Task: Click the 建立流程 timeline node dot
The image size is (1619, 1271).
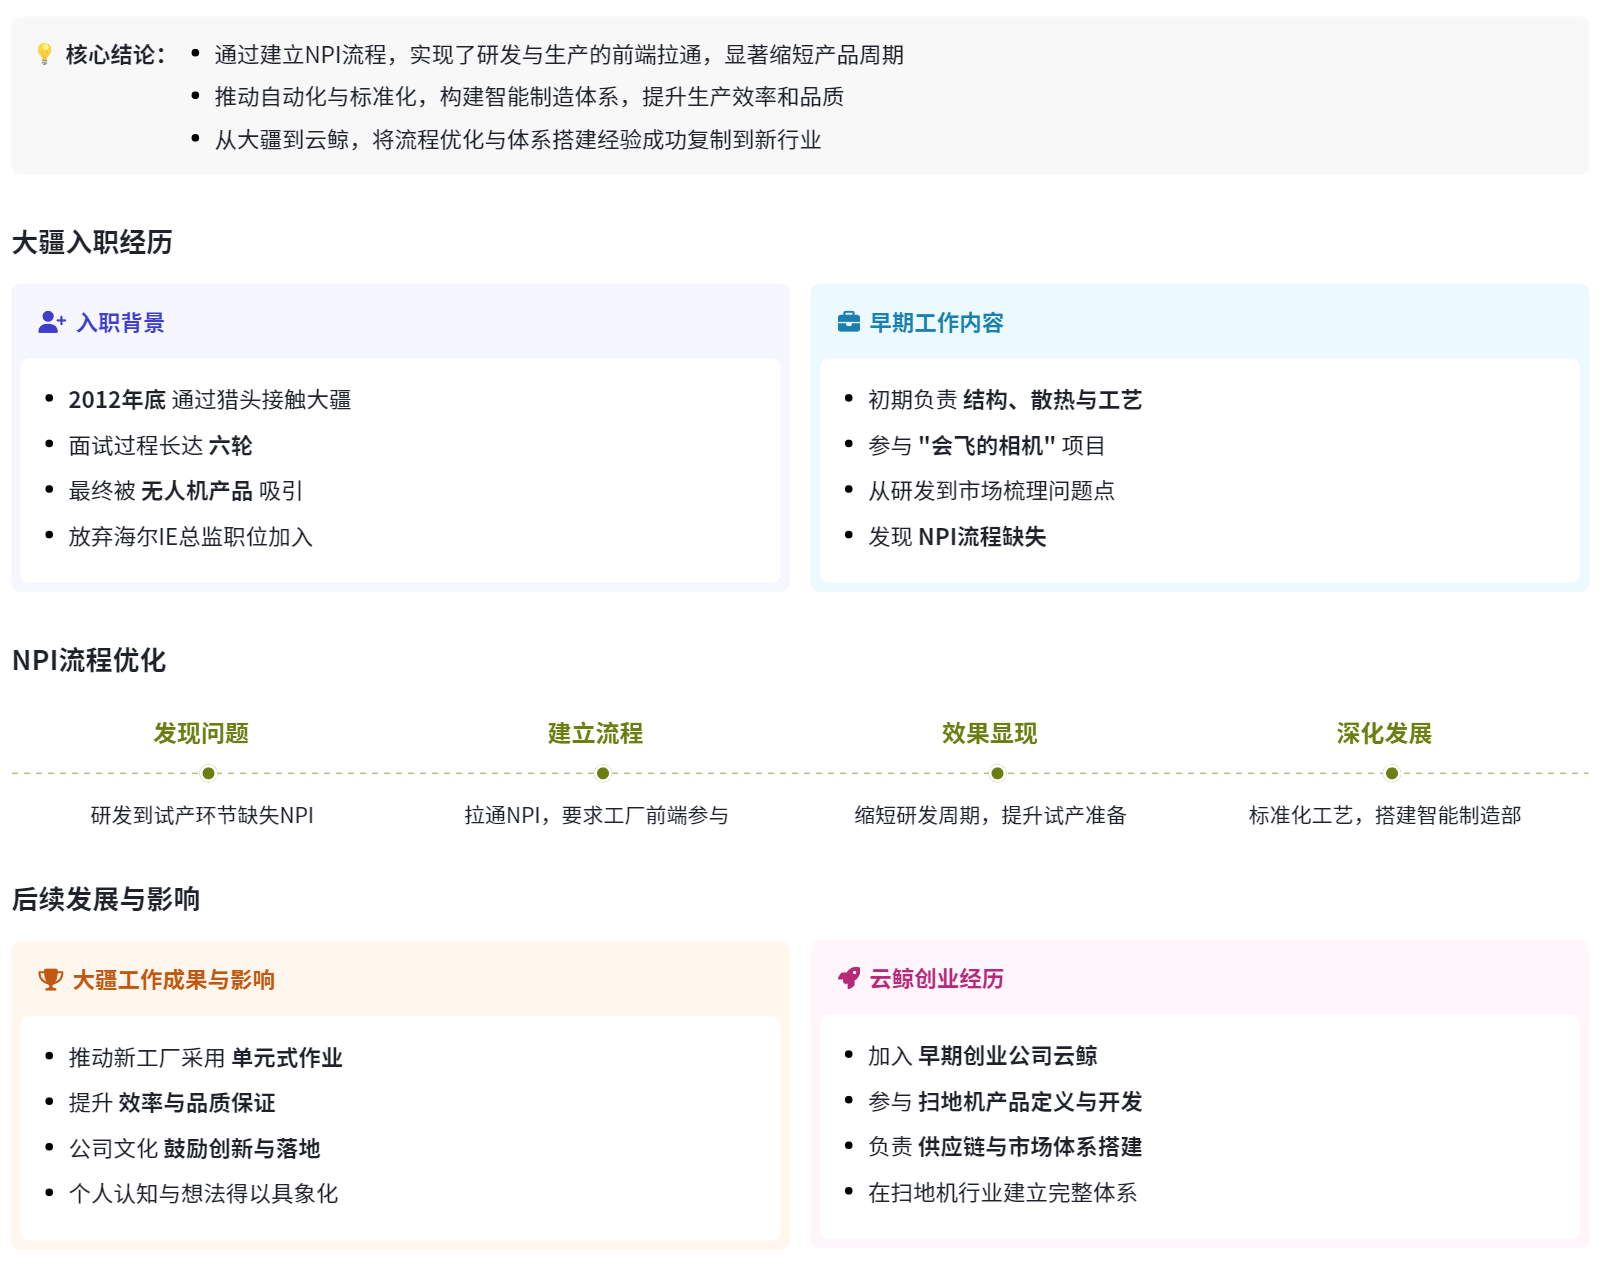Action: click(x=601, y=772)
